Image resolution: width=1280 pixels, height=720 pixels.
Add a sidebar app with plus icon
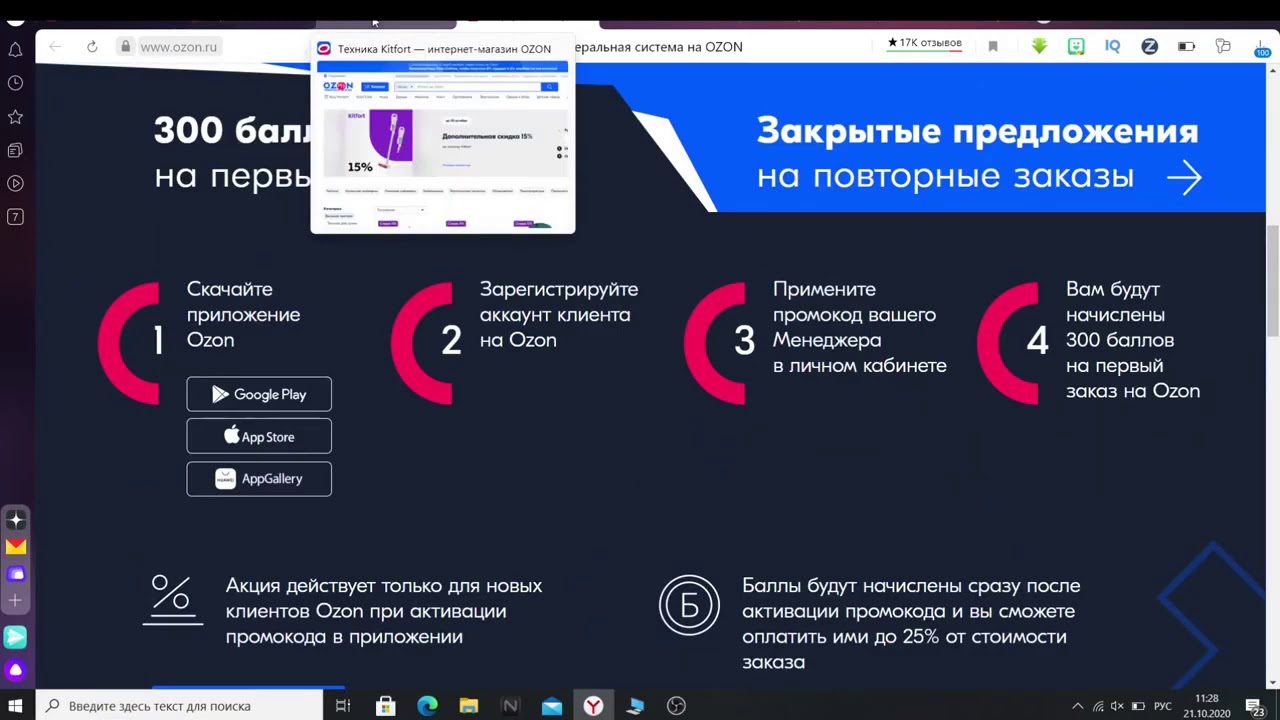click(15, 600)
